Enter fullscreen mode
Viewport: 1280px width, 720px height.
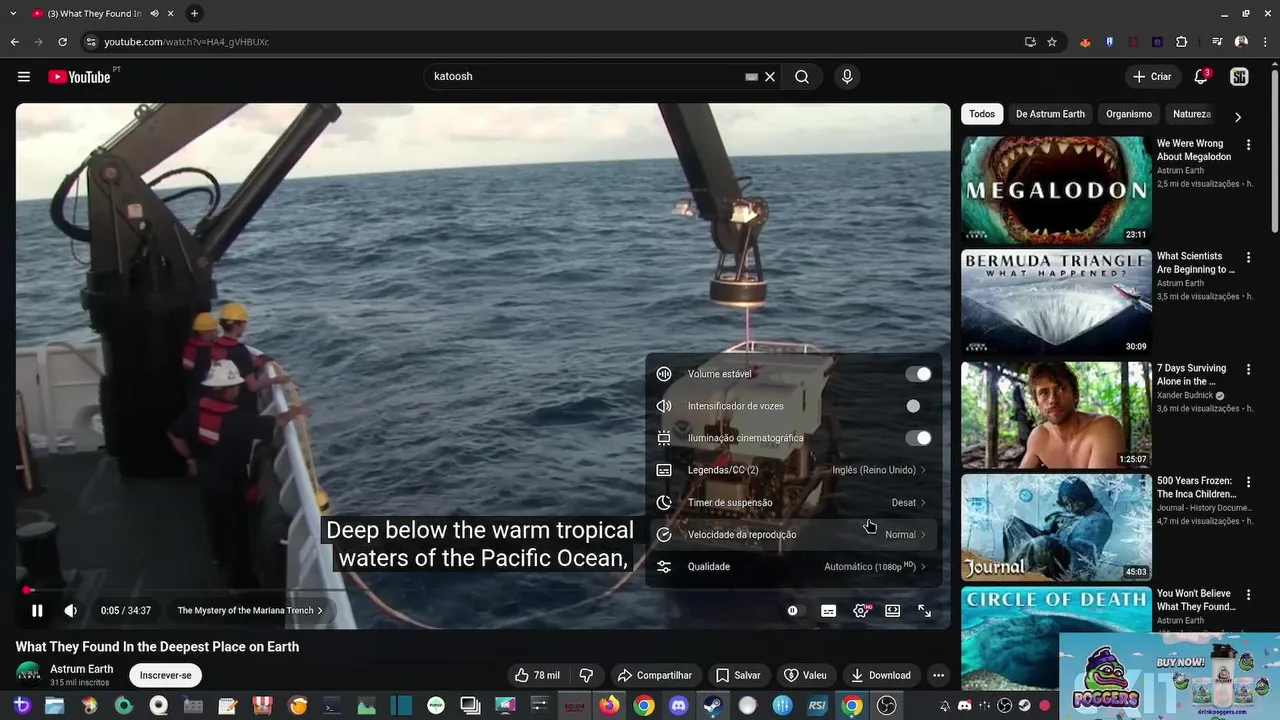click(925, 611)
